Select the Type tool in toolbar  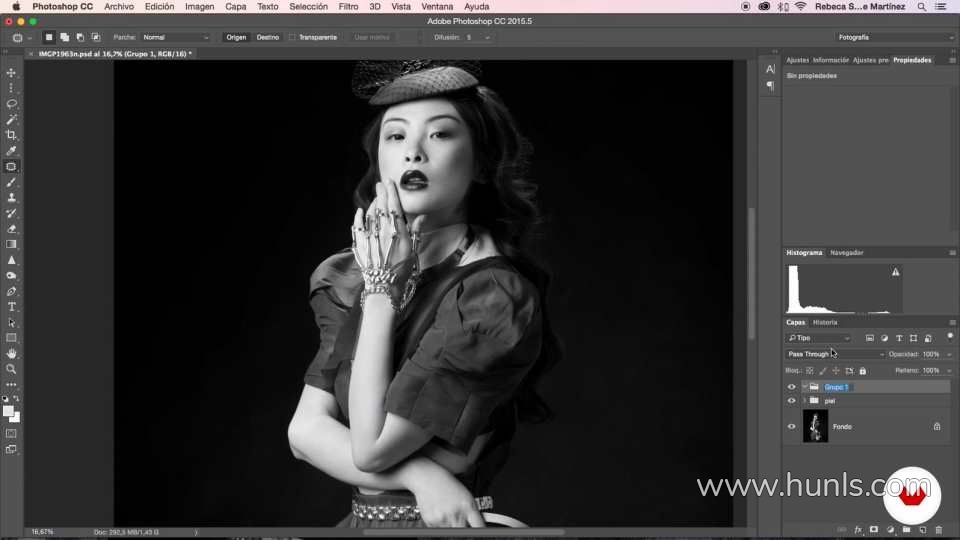(x=11, y=307)
